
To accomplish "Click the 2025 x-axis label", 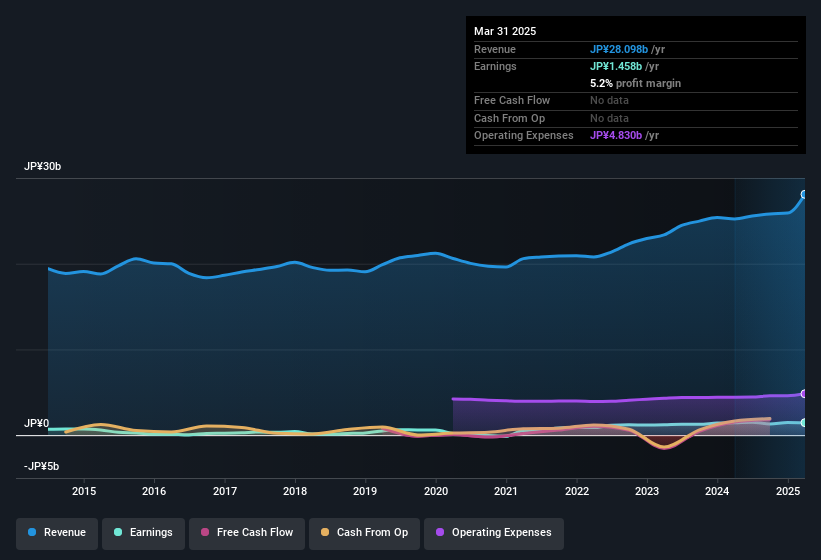I will (788, 491).
